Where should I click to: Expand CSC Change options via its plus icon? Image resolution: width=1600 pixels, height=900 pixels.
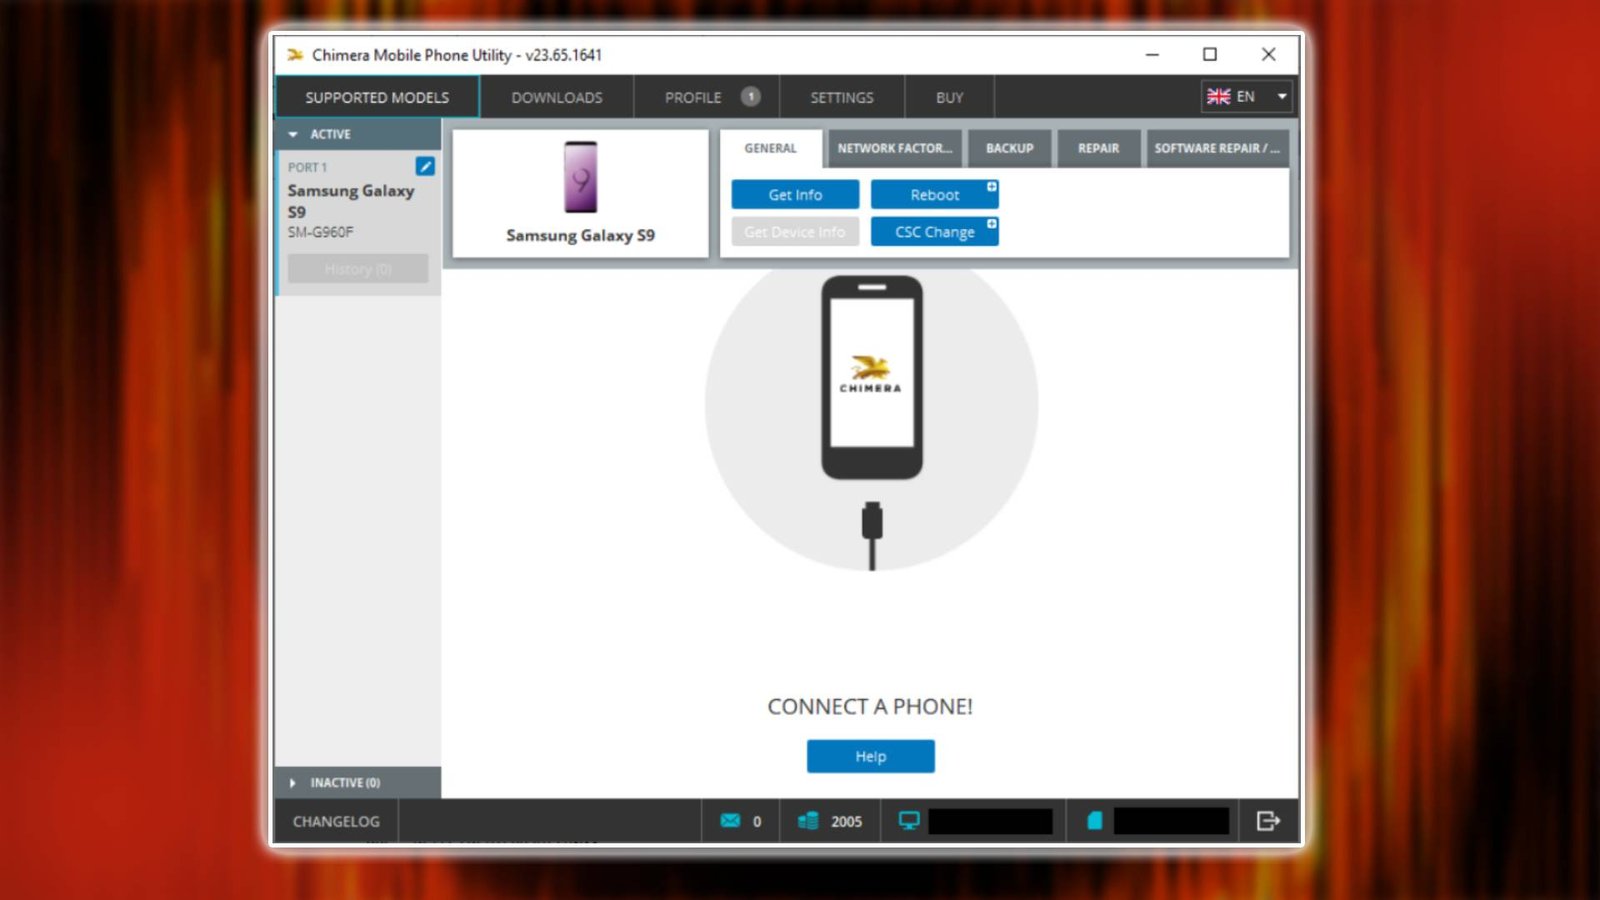991,223
